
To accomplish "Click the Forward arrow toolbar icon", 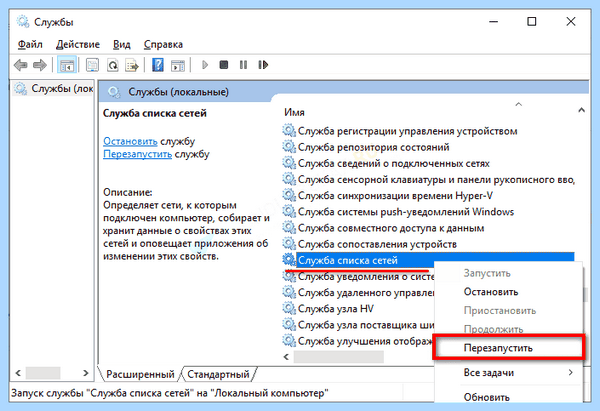I will click(40, 65).
